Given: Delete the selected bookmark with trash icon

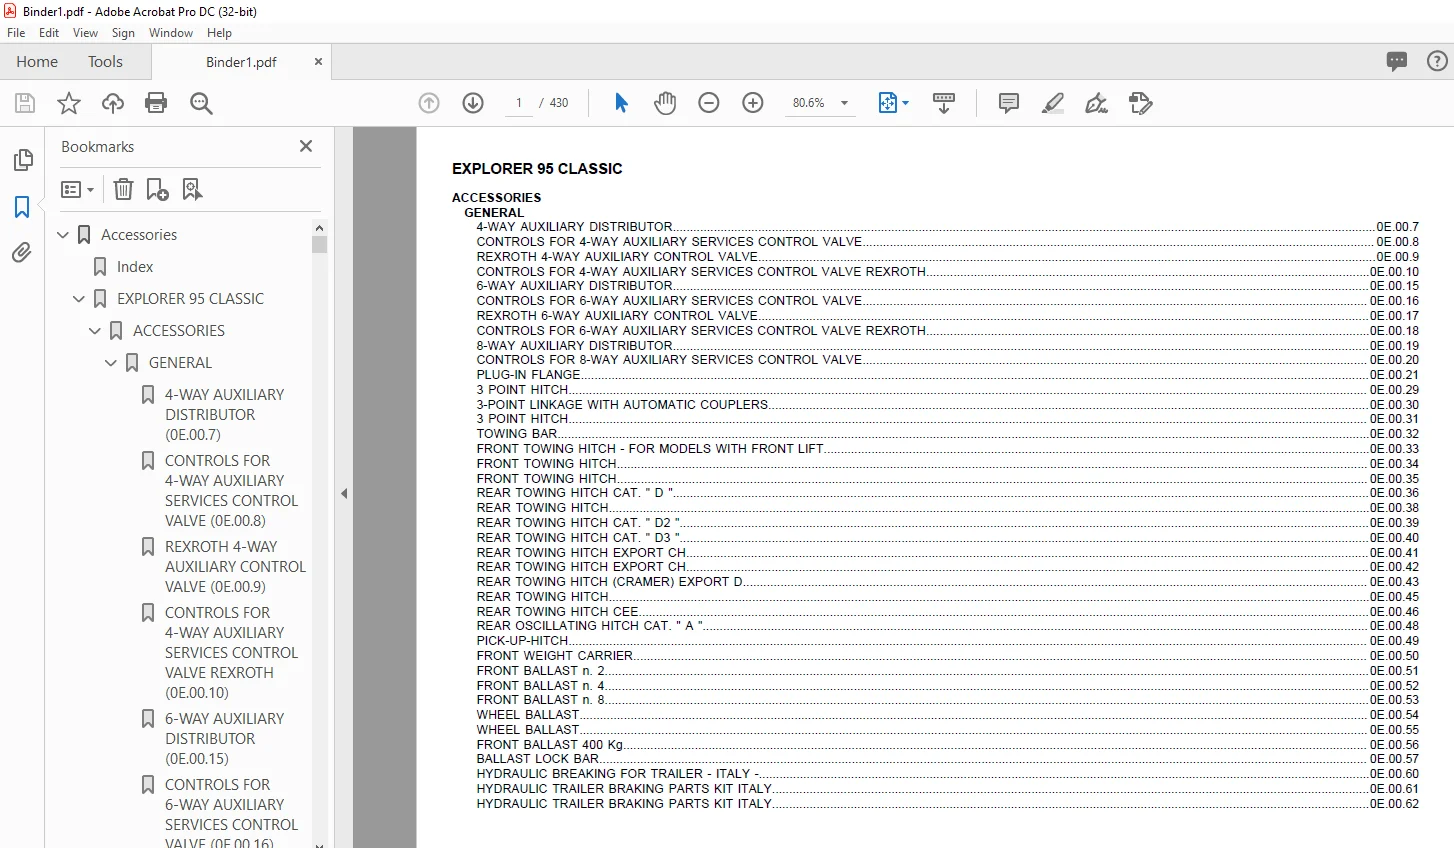Looking at the screenshot, I should pyautogui.click(x=123, y=189).
